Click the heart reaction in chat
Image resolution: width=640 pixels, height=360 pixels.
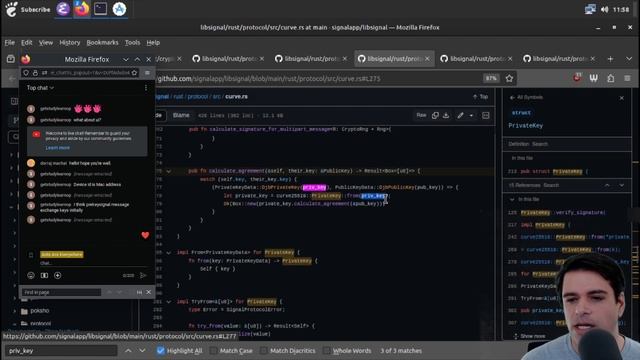click(145, 235)
